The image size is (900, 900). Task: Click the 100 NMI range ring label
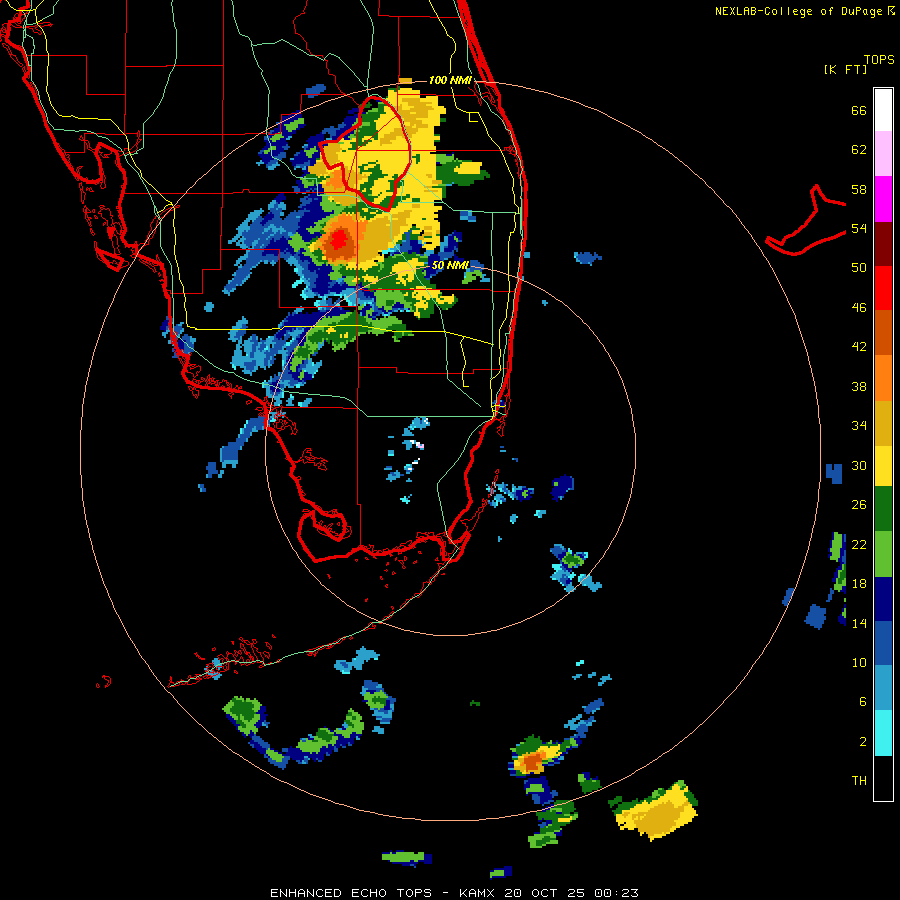pos(450,80)
